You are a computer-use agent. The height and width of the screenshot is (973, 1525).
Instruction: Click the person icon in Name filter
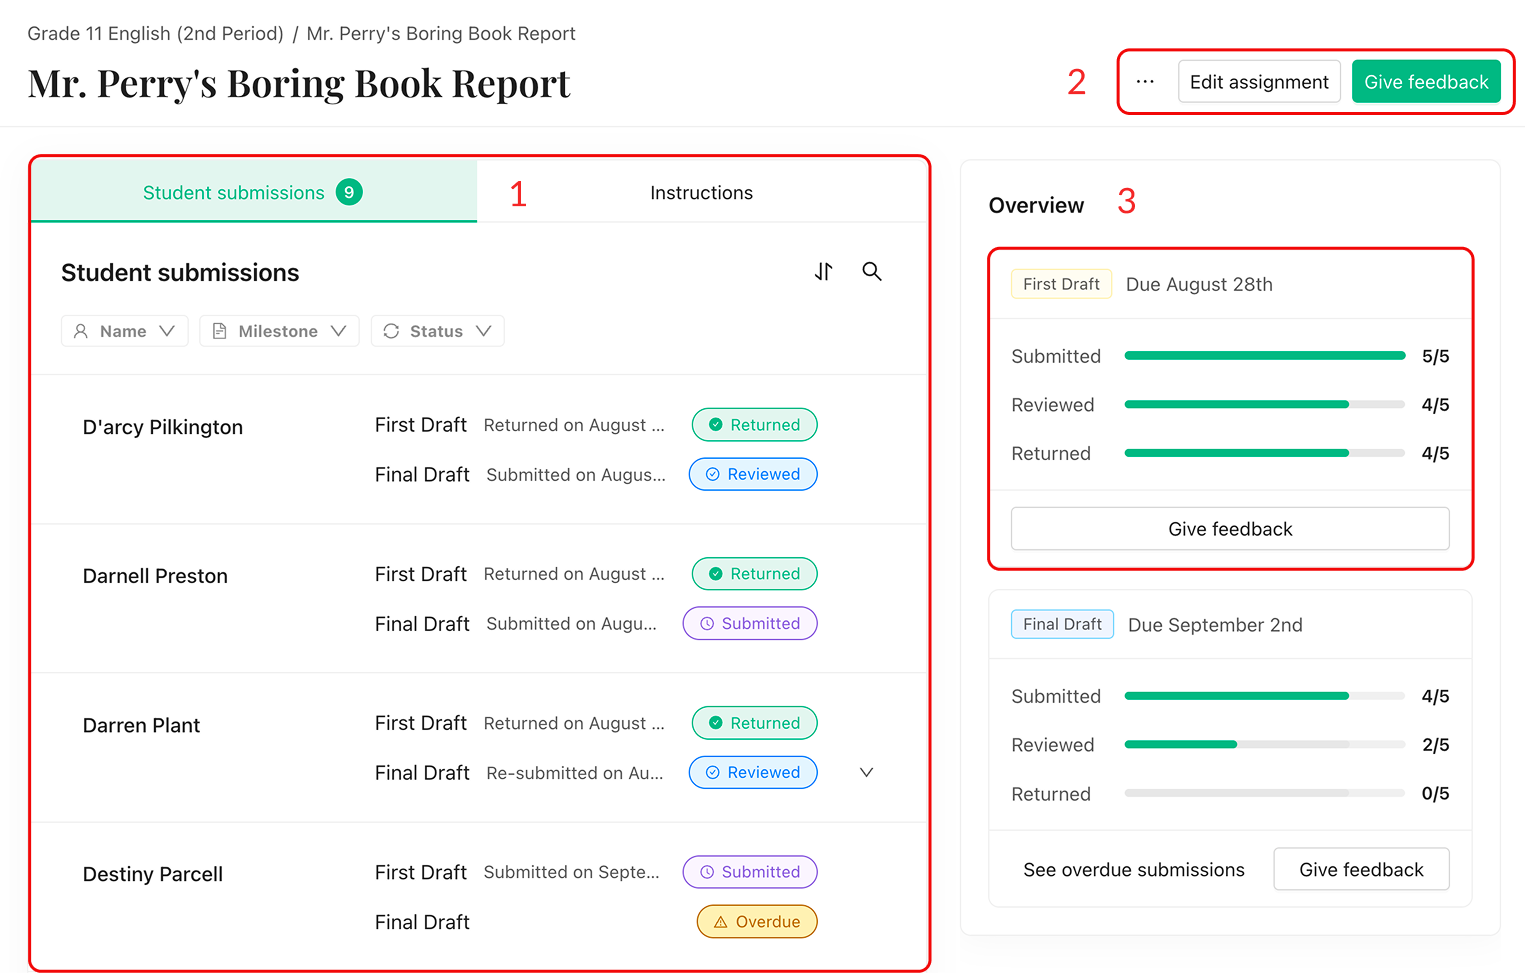81,331
